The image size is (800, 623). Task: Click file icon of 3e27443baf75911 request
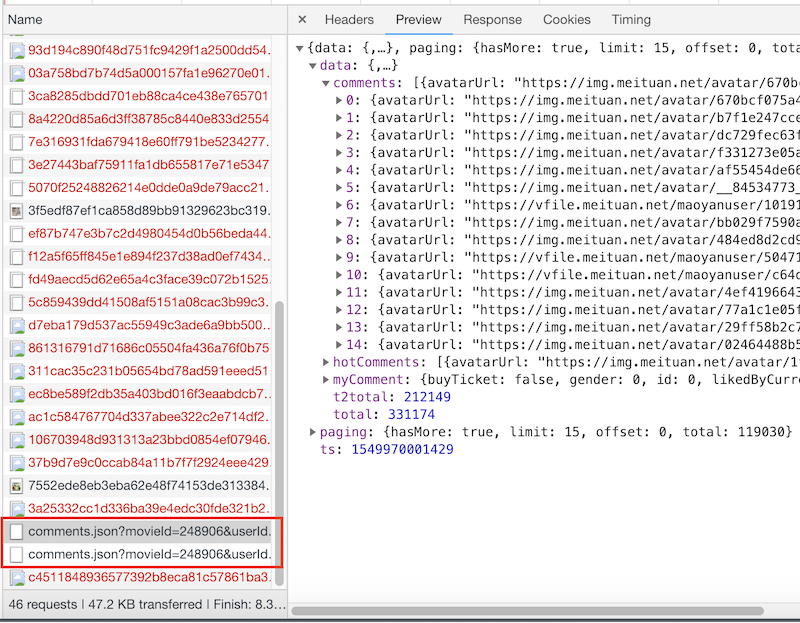click(17, 165)
